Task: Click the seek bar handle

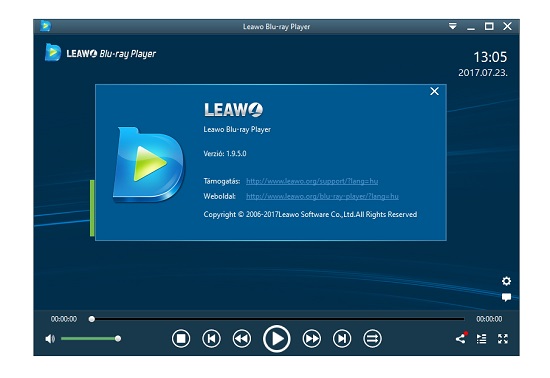Action: (x=92, y=319)
